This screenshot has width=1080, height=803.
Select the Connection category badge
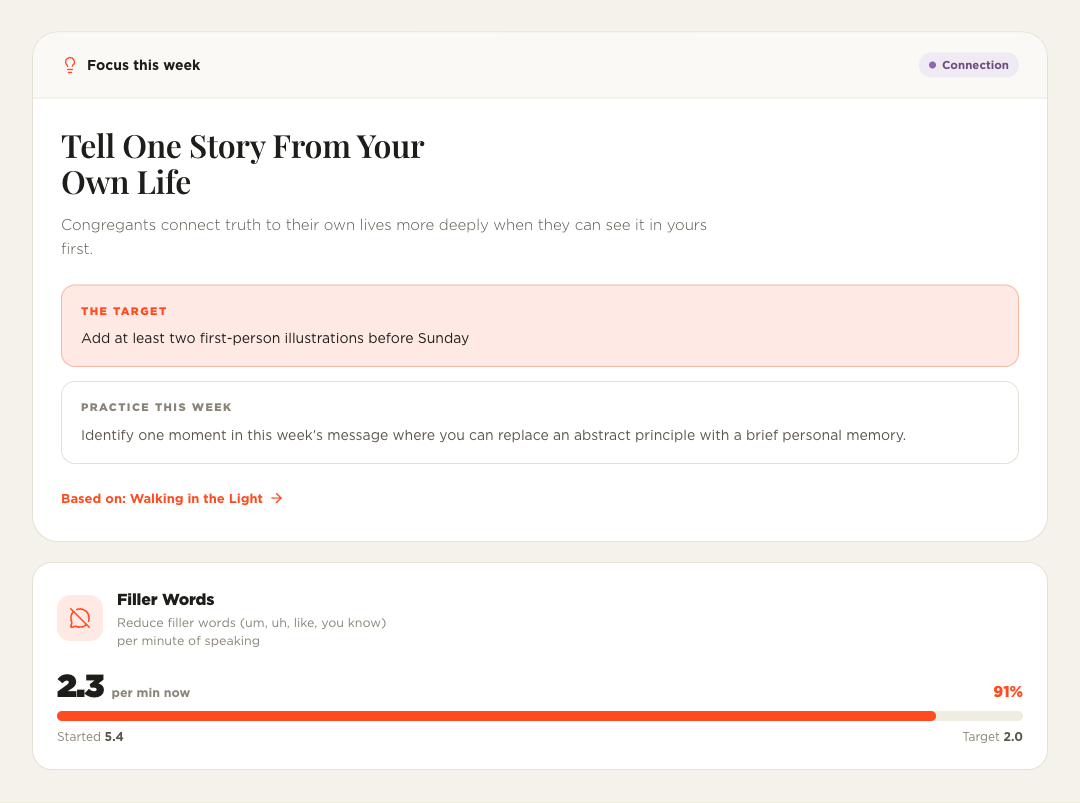click(968, 65)
